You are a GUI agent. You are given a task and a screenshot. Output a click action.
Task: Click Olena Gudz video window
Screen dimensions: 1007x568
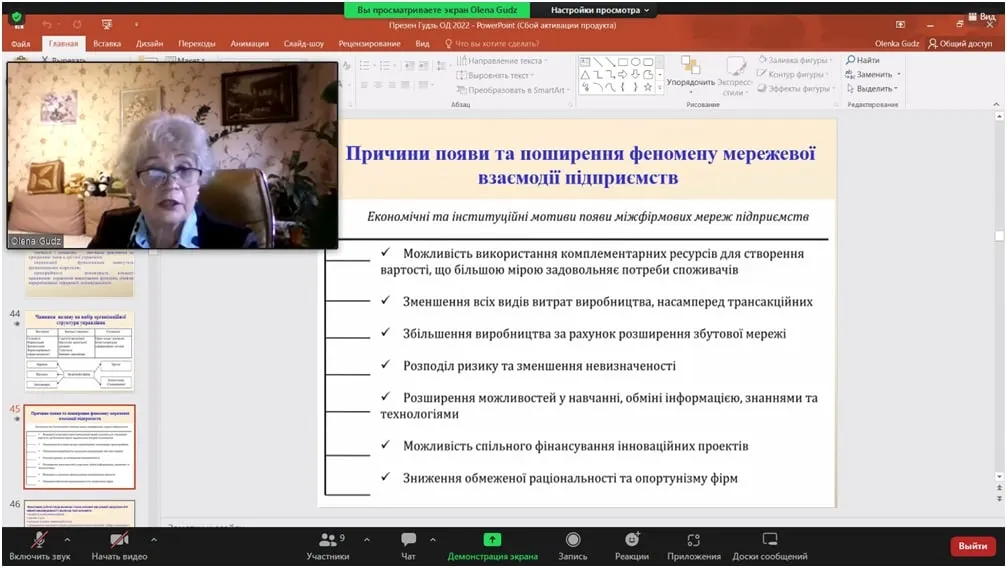pyautogui.click(x=172, y=155)
